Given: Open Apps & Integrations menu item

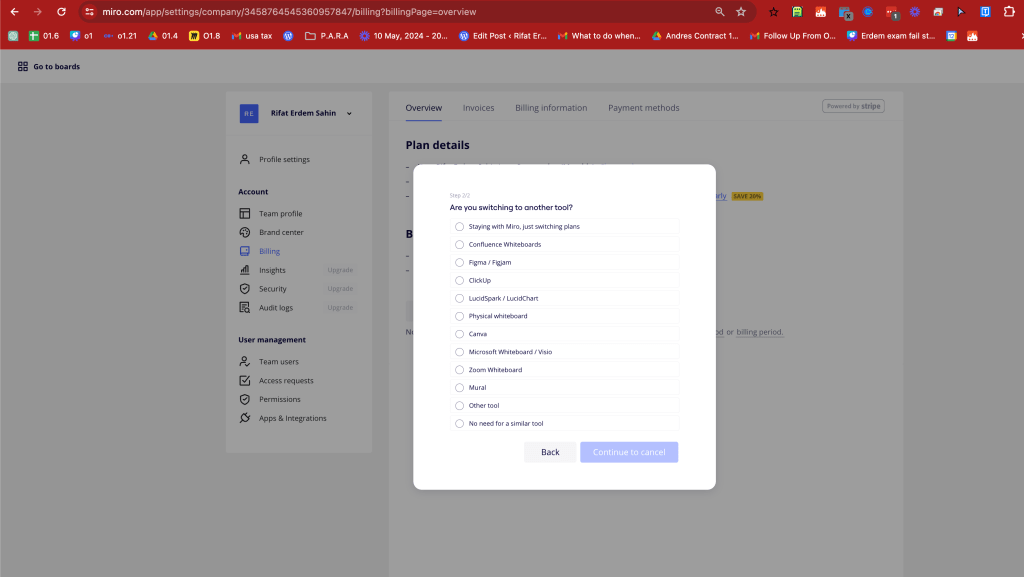Looking at the screenshot, I should click(293, 418).
